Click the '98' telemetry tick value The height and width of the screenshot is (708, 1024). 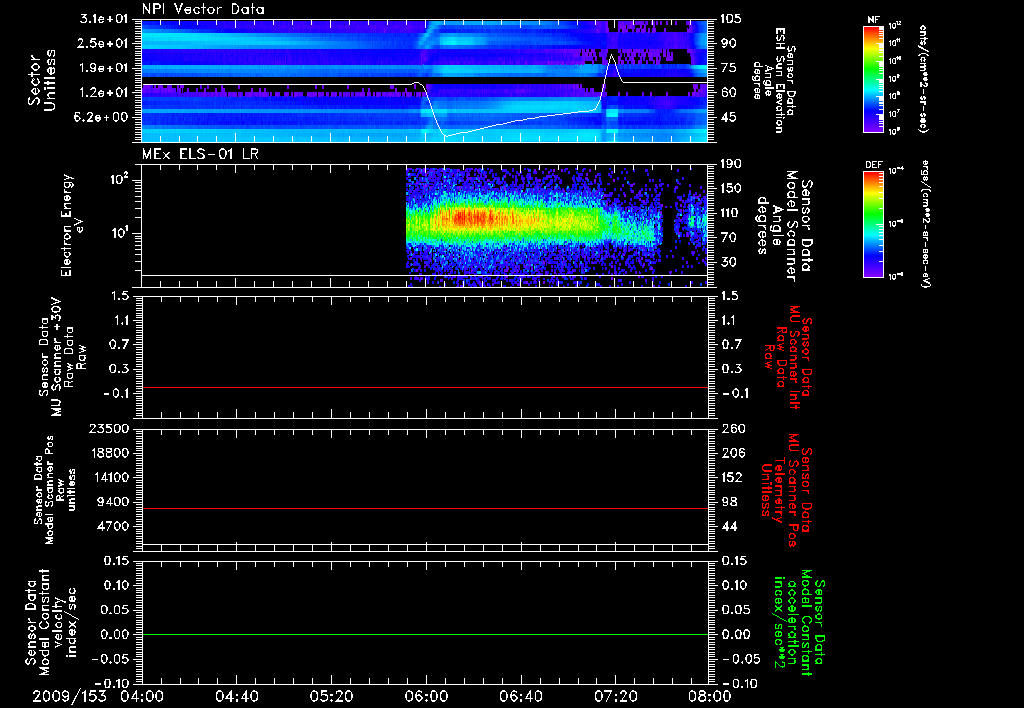click(x=728, y=502)
